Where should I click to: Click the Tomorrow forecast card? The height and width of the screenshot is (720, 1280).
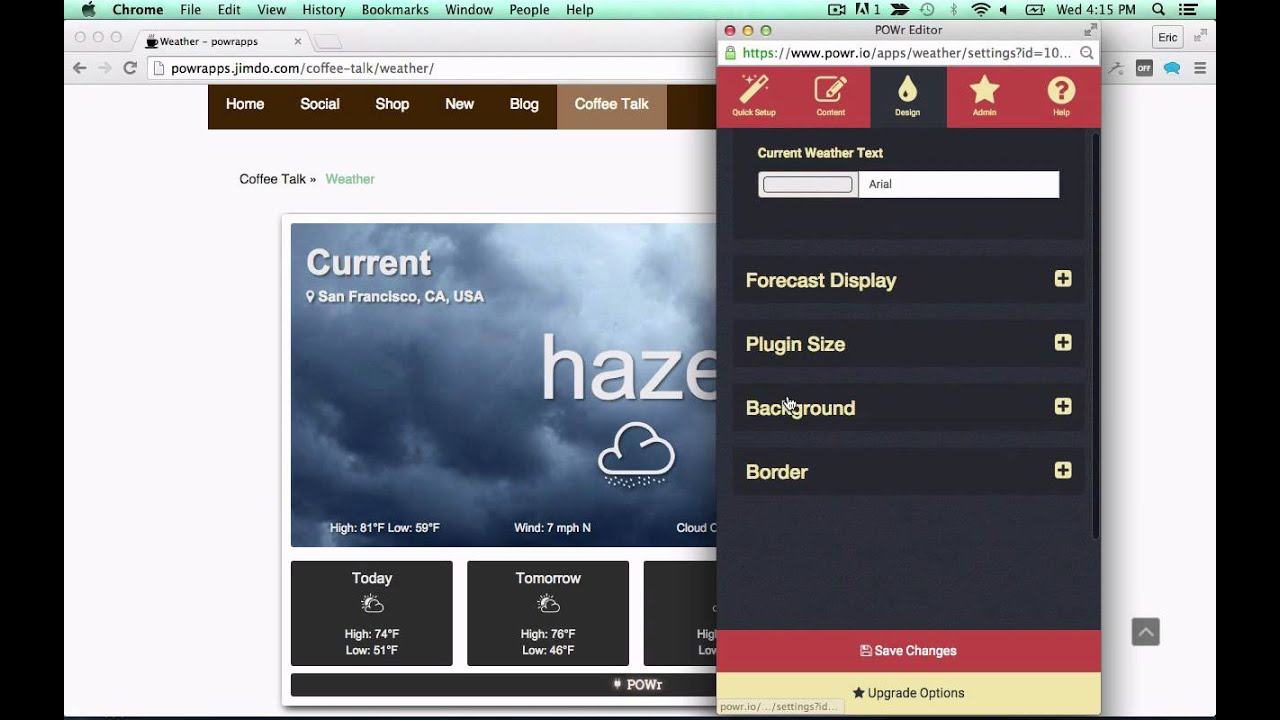pos(548,613)
